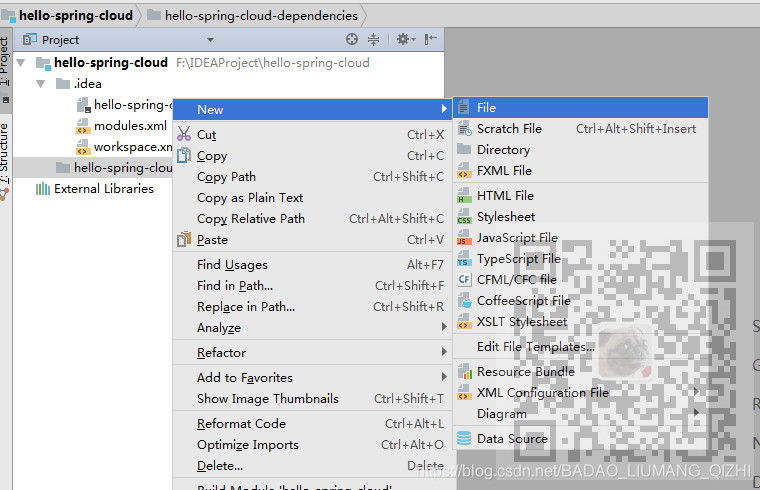Select Scratch File
Viewport: 760px width, 490px height.
(581, 128)
